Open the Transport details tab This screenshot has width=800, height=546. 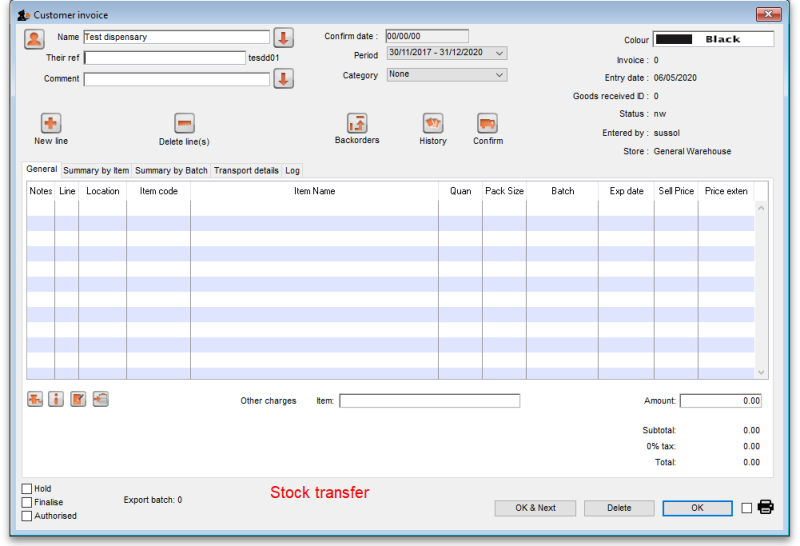(246, 171)
